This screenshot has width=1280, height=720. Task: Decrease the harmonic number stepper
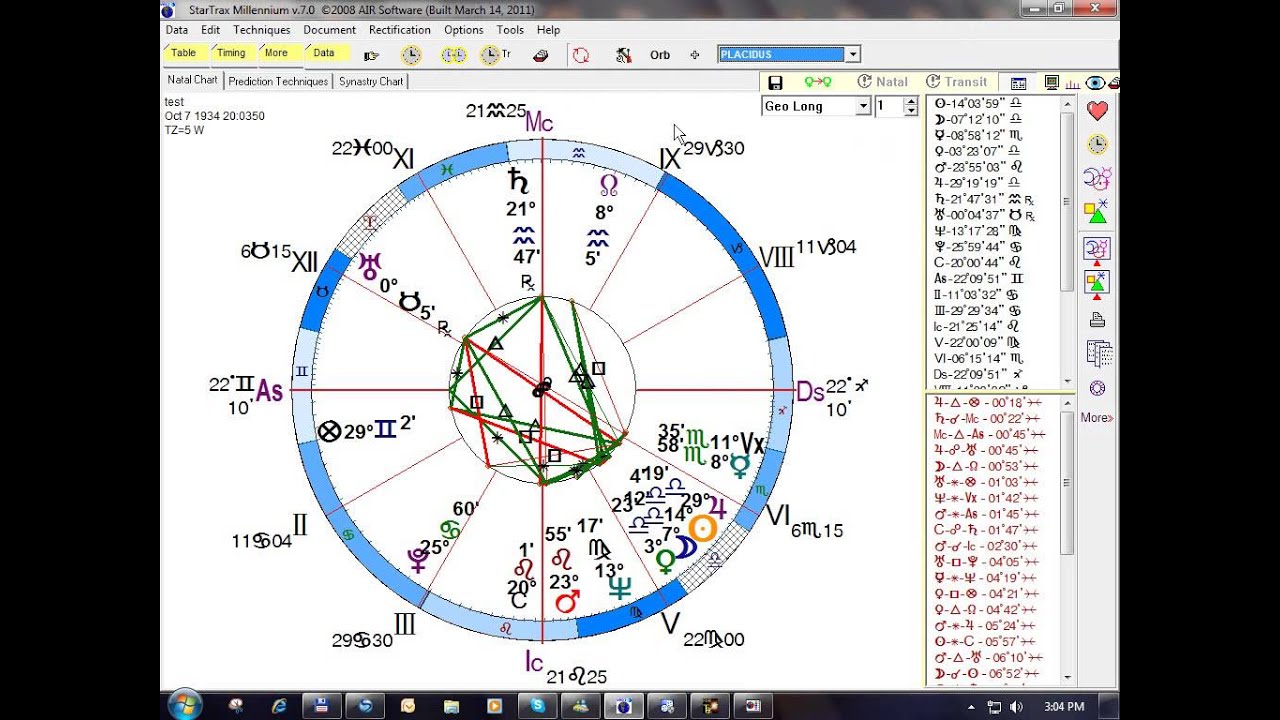coord(910,111)
